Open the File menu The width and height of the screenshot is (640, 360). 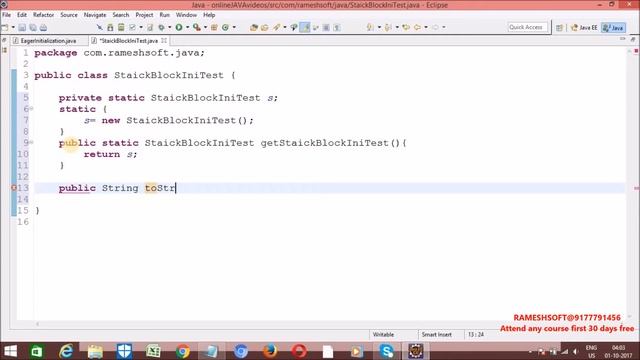pos(7,15)
